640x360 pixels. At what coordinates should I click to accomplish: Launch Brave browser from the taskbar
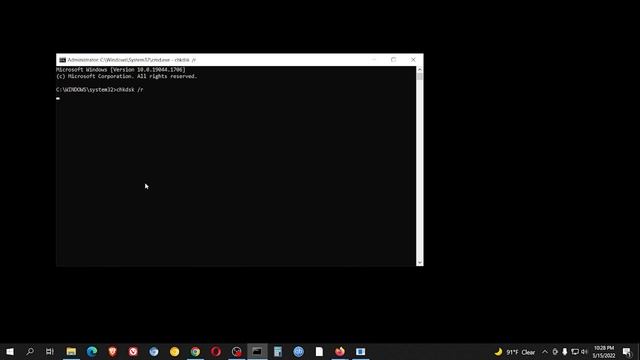click(x=112, y=351)
